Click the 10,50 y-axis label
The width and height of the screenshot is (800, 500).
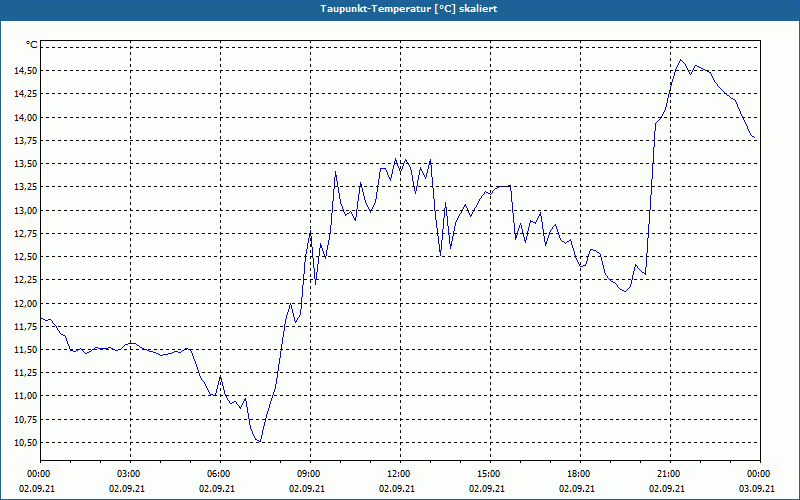(x=25, y=442)
